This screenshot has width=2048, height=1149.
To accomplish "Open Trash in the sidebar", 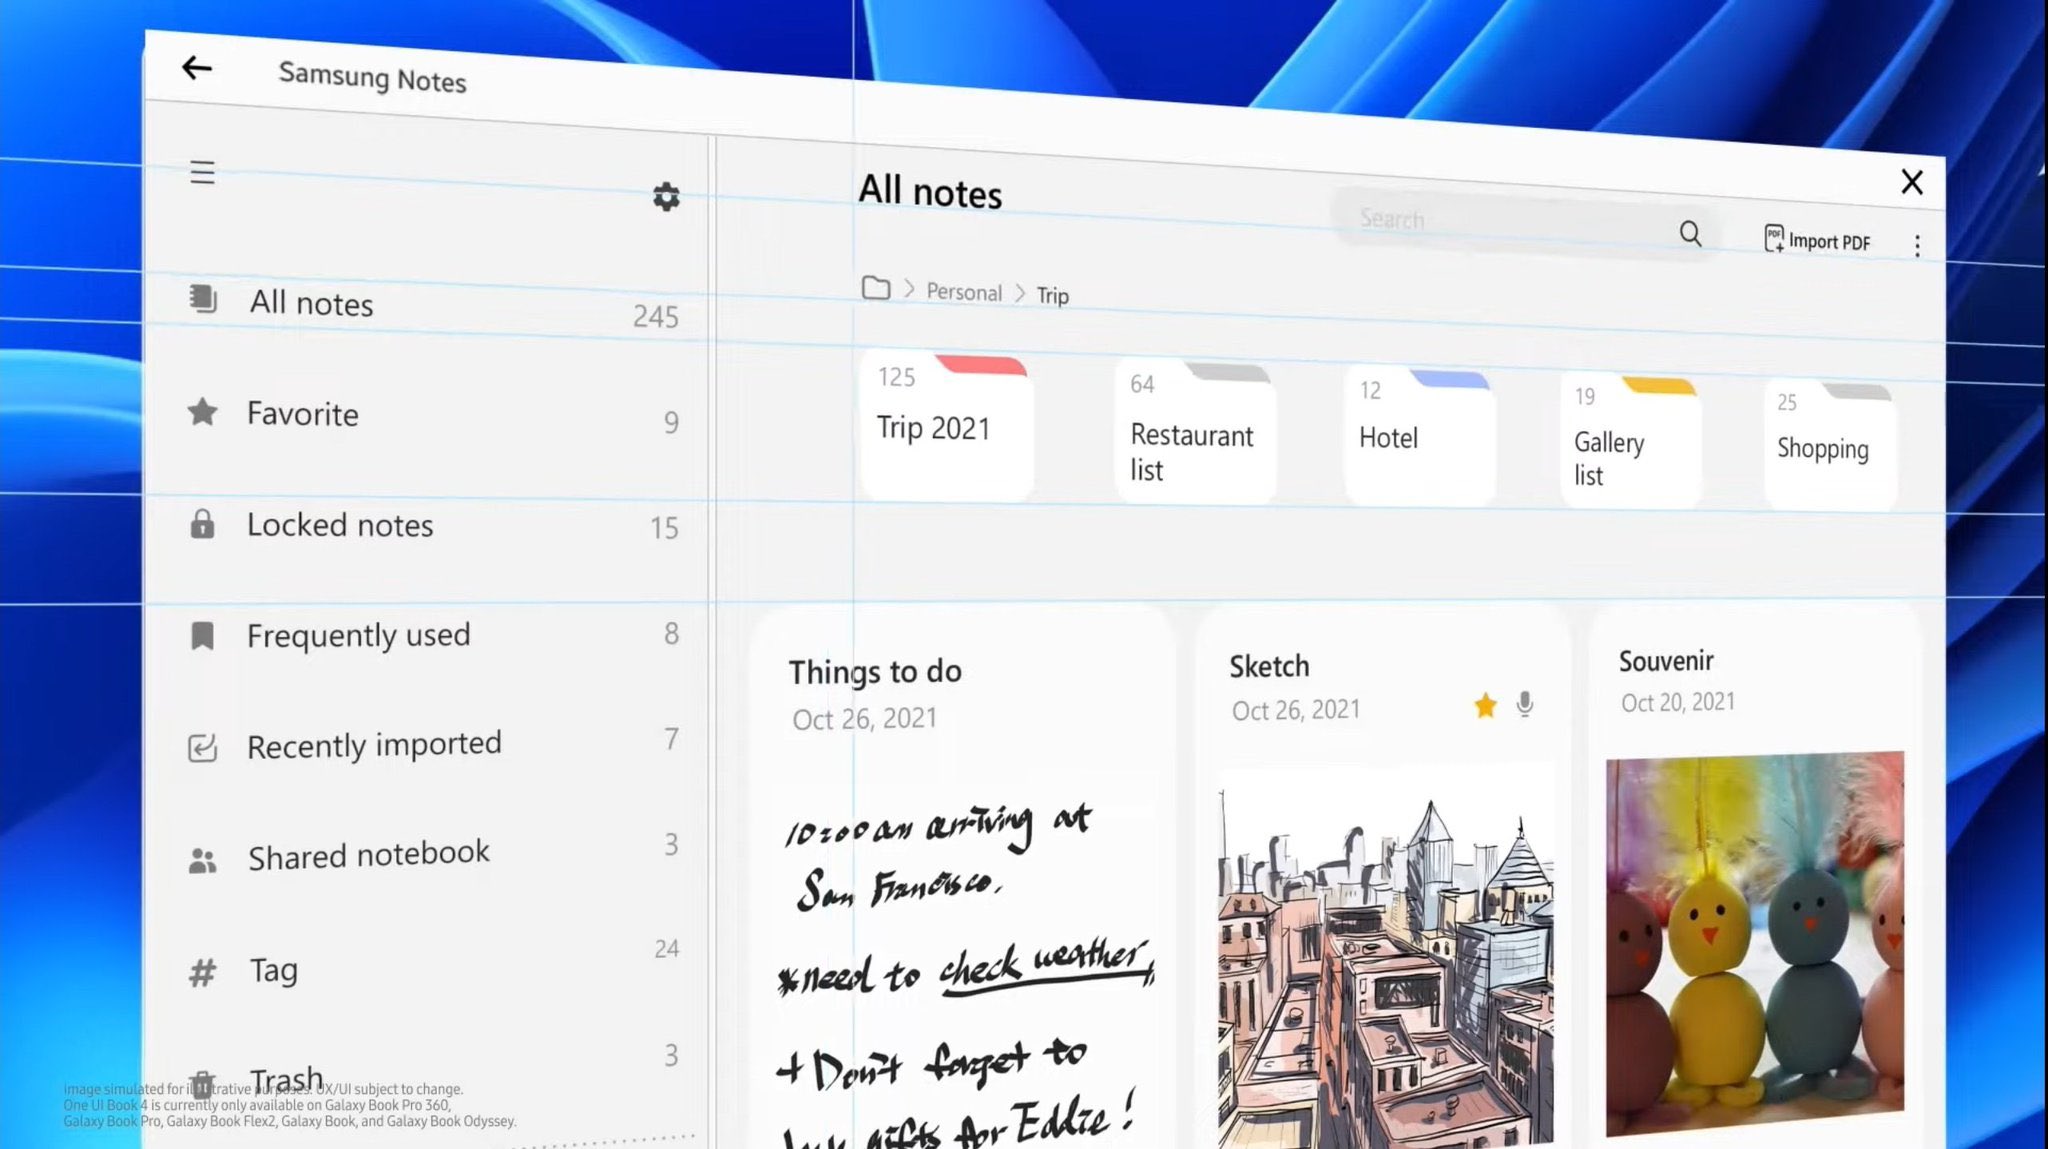I will [432, 1072].
